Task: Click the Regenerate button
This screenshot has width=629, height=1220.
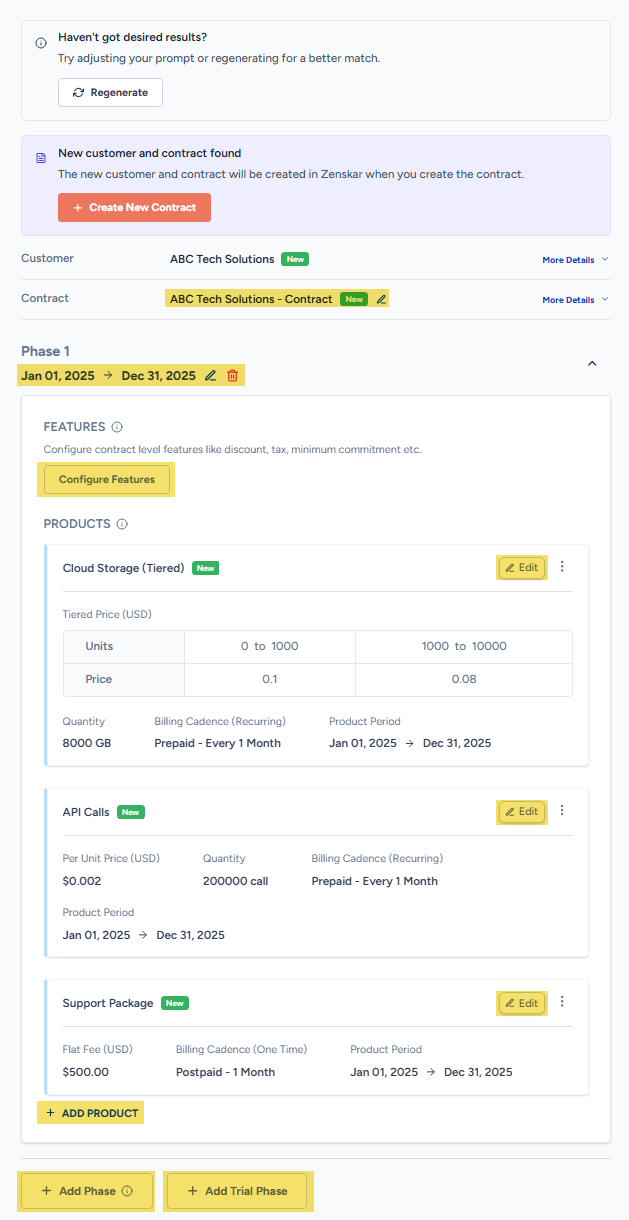Action: [x=110, y=92]
